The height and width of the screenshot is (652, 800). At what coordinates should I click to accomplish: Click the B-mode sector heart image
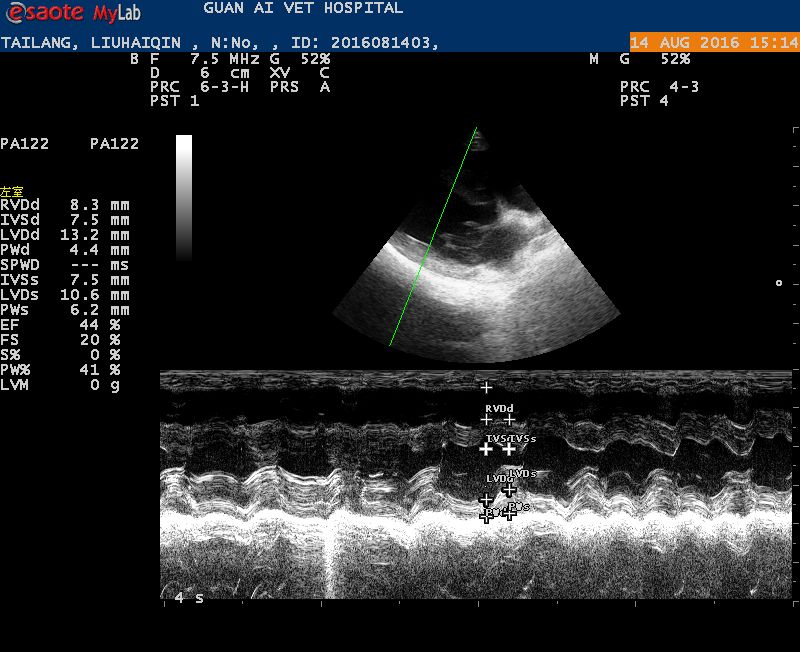click(476, 245)
